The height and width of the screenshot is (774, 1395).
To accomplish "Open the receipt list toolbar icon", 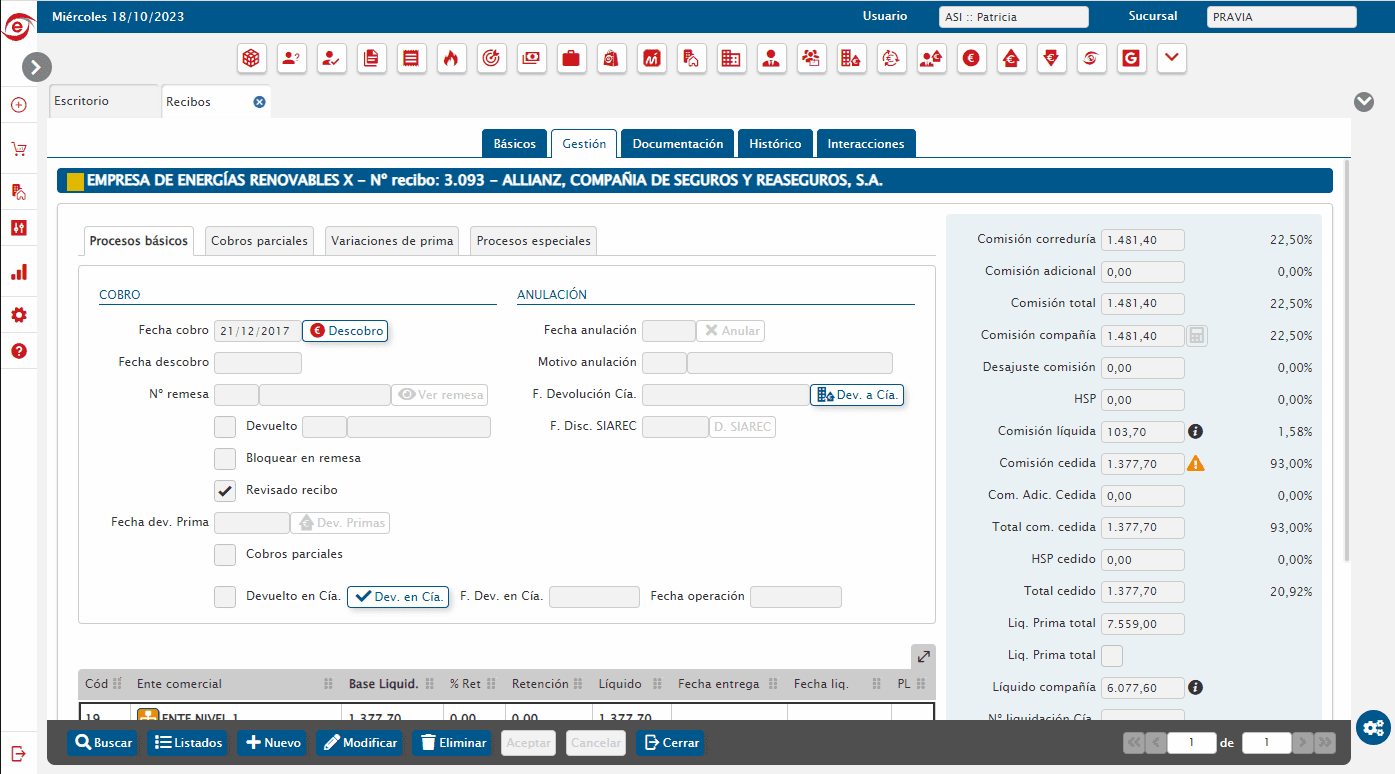I will coord(411,59).
